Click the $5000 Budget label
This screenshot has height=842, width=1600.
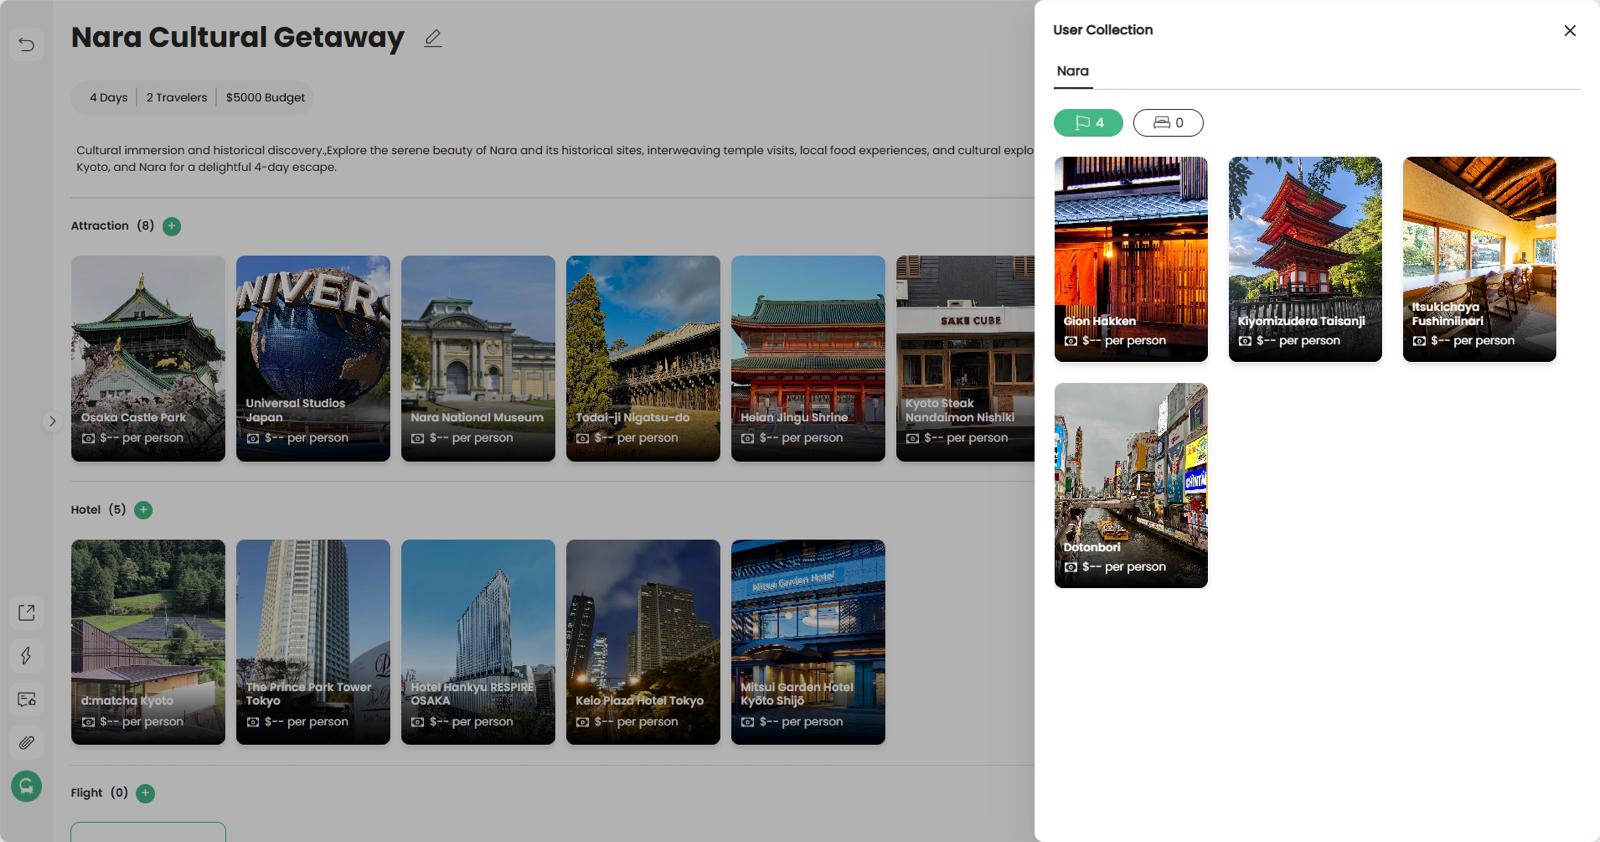tap(265, 98)
